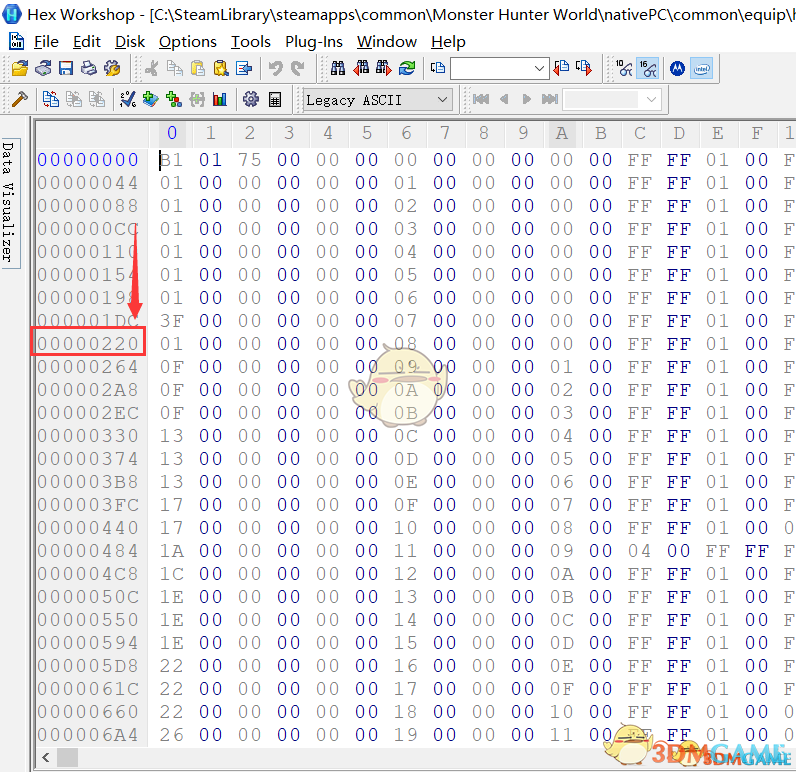Open the Base Converter calculator icon
796x772 pixels.
tap(275, 99)
